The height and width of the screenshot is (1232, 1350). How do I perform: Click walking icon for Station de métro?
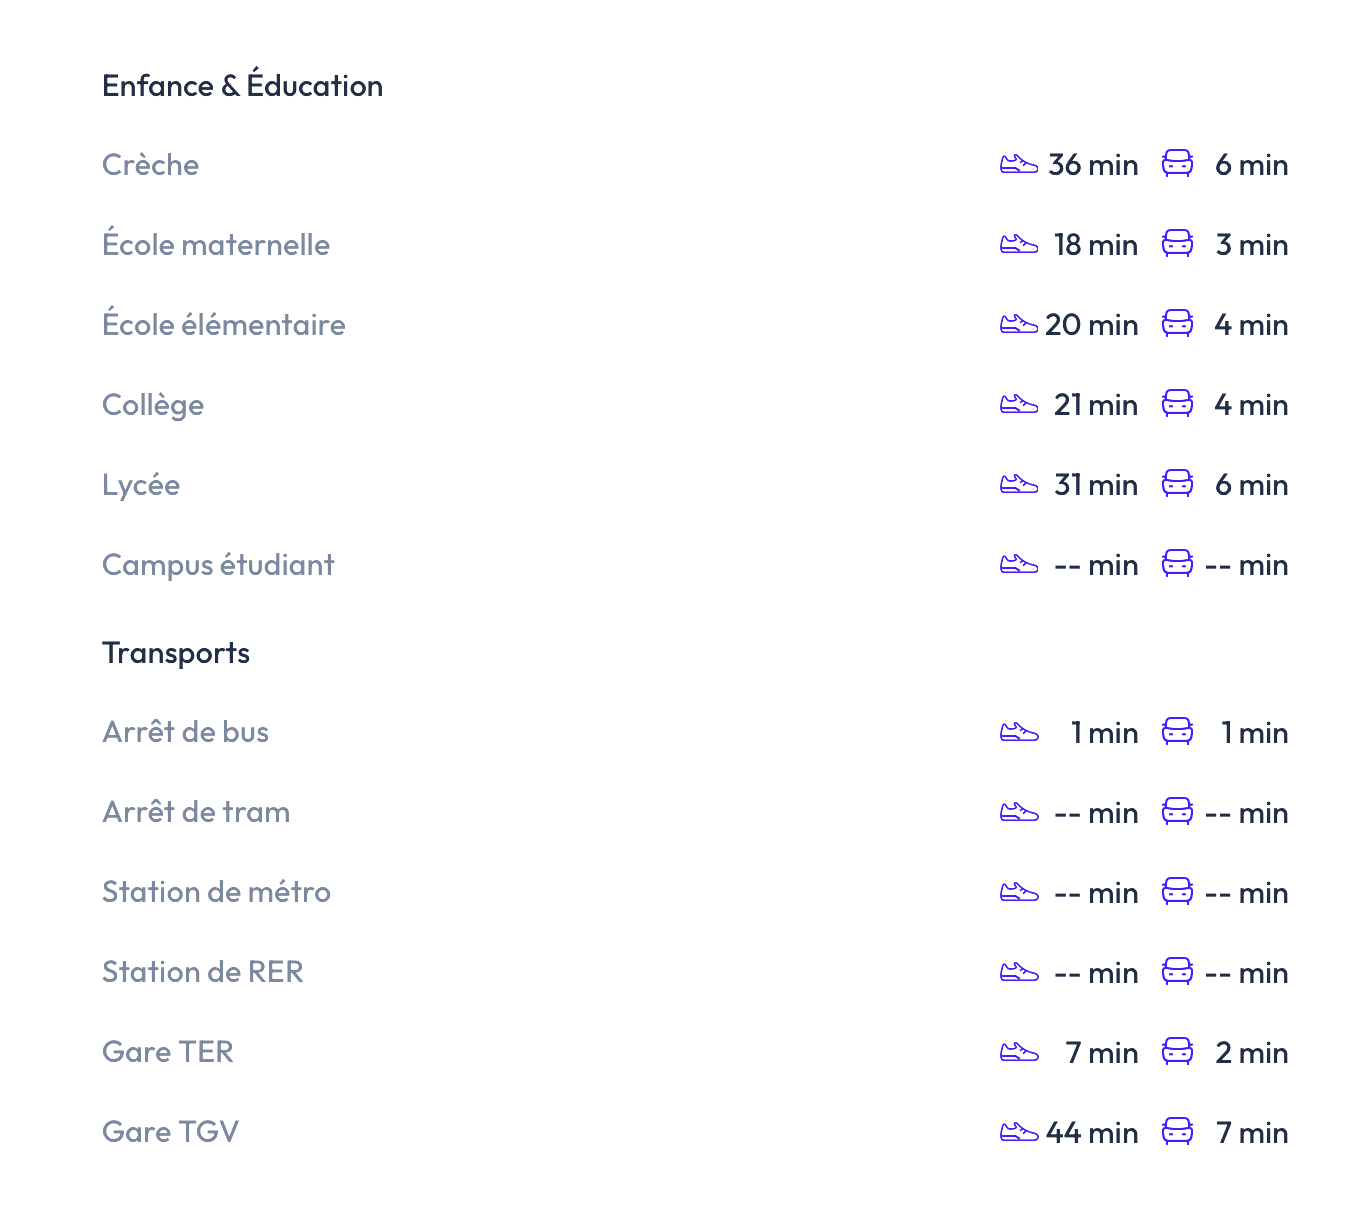click(1018, 892)
